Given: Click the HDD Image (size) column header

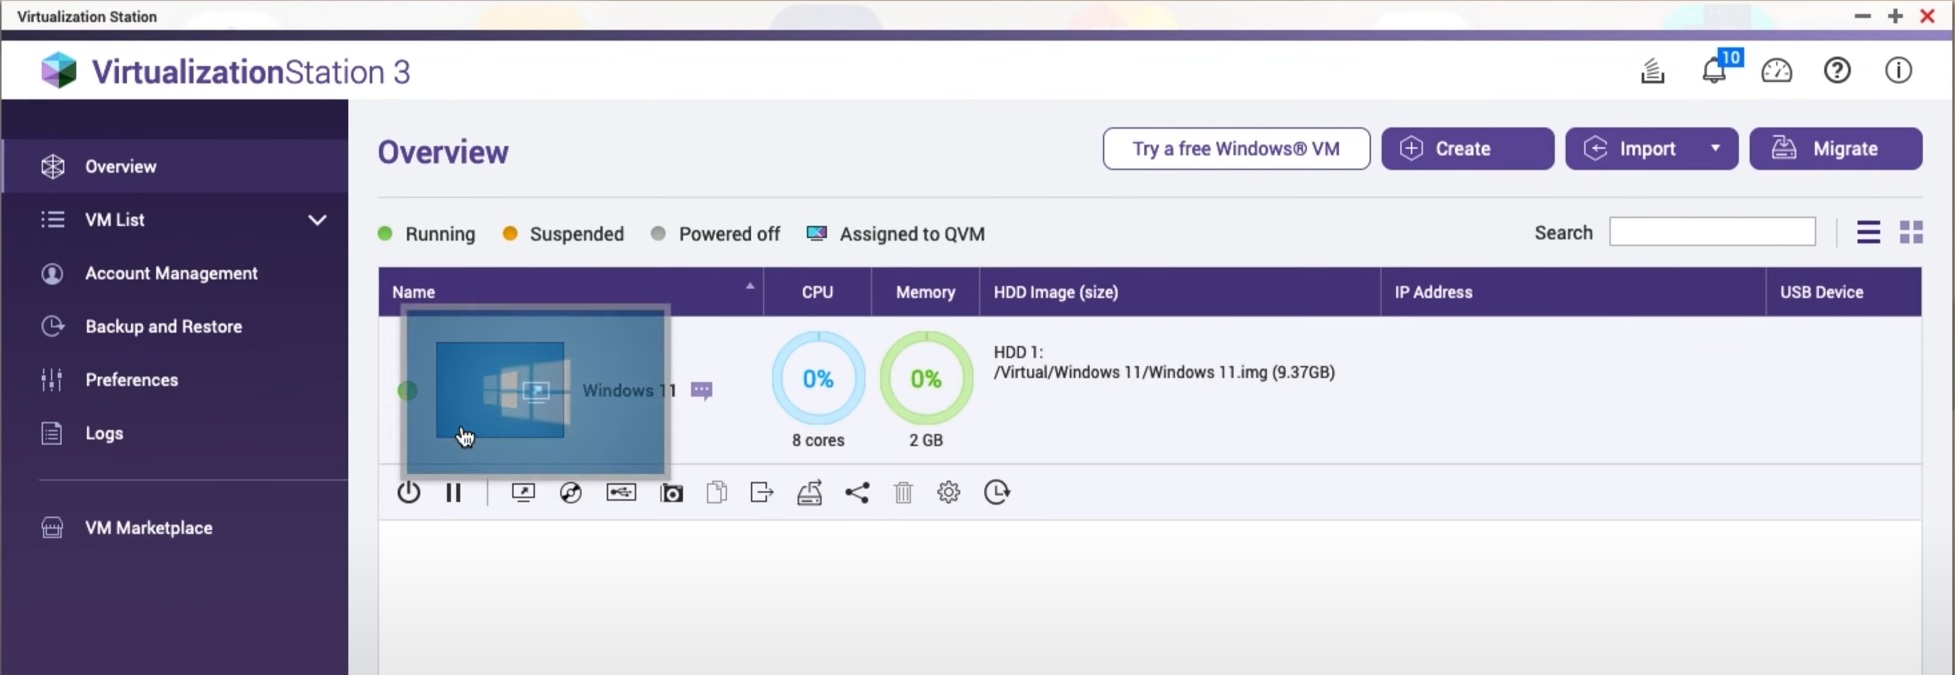Looking at the screenshot, I should (x=1180, y=292).
